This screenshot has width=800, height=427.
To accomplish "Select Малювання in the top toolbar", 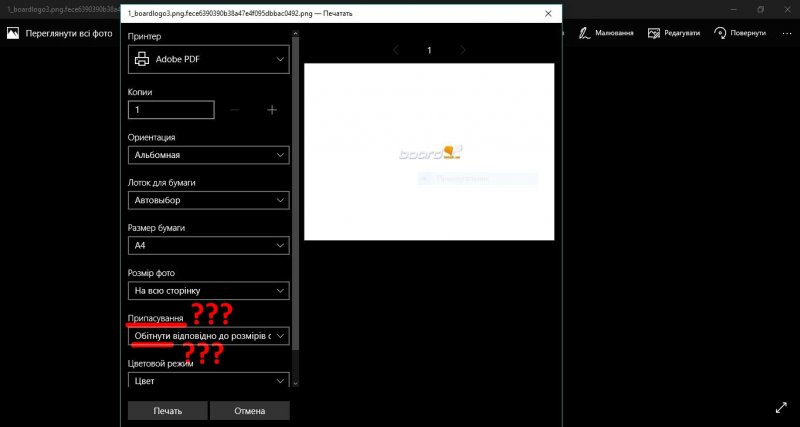I will point(606,33).
